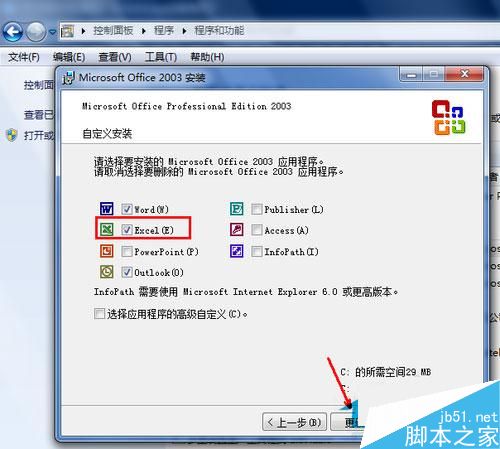500x449 pixels.
Task: Open the 文件(F) menu
Action: [x=24, y=57]
